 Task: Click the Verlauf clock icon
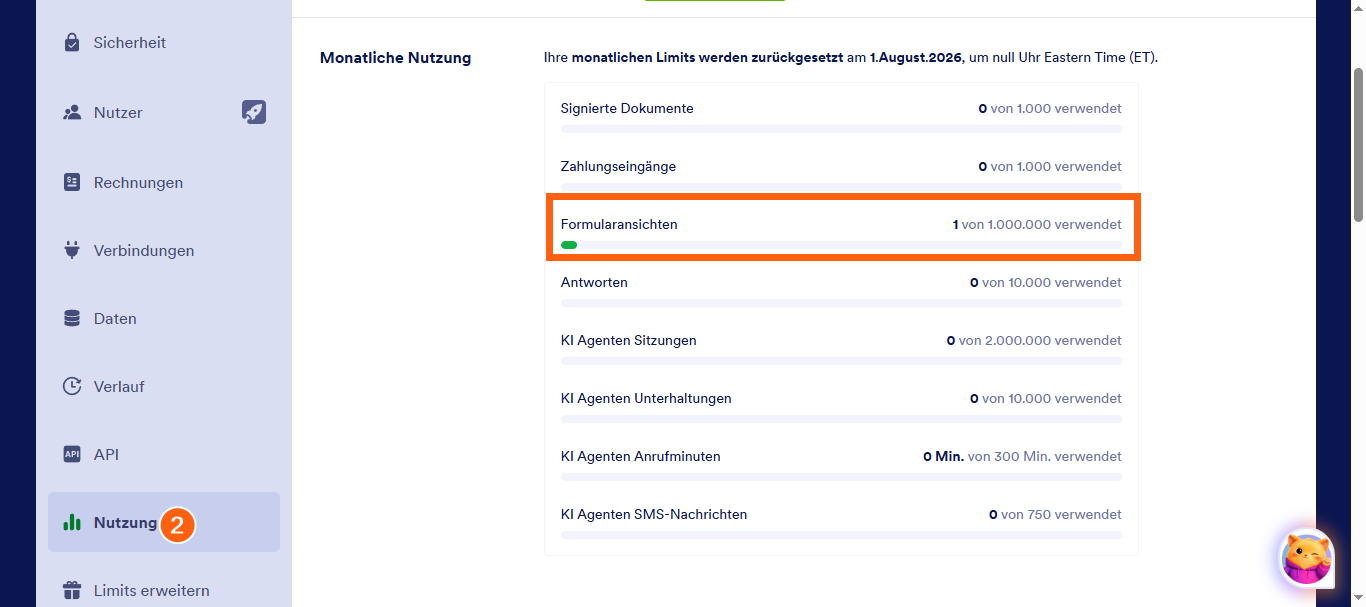pos(72,387)
